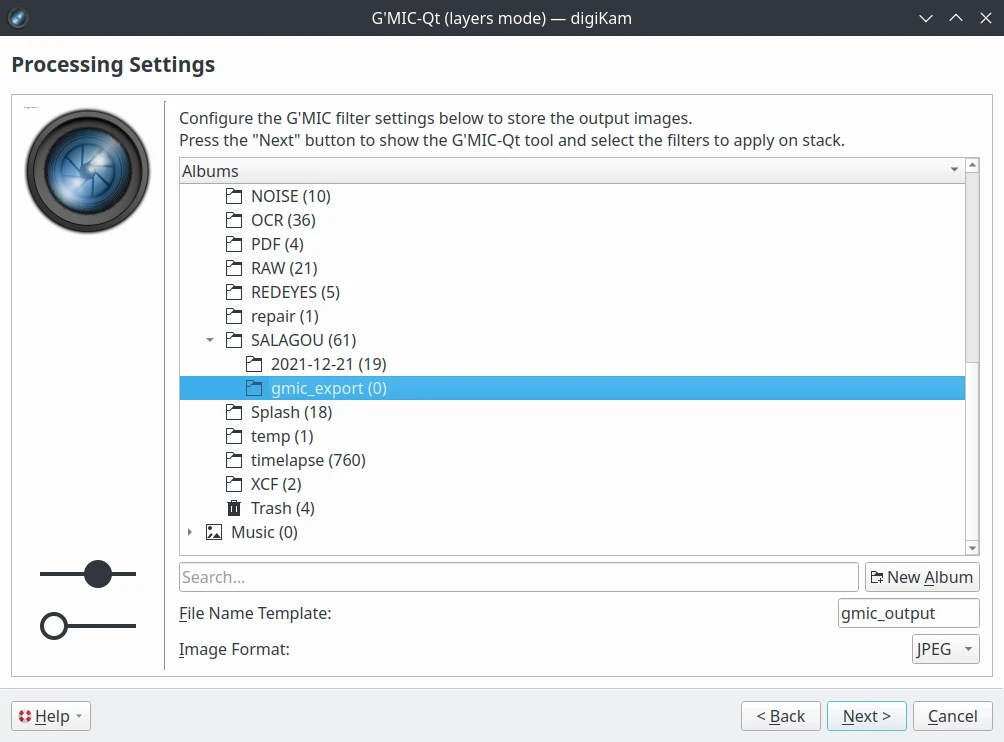
Task: Select the Splash album
Action: click(x=291, y=412)
